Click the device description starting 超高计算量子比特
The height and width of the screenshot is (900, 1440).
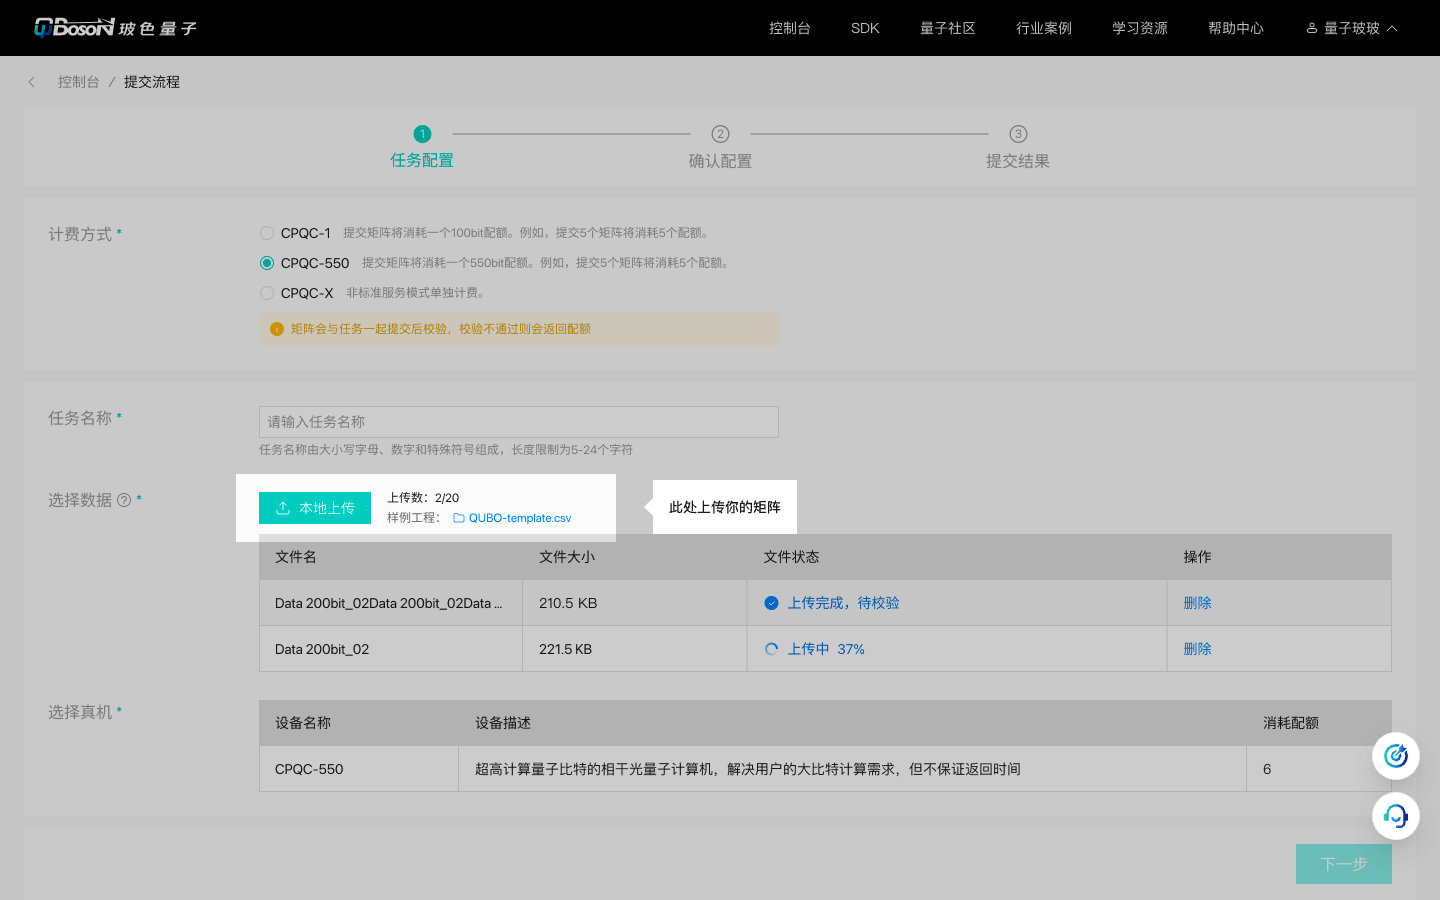(x=748, y=769)
